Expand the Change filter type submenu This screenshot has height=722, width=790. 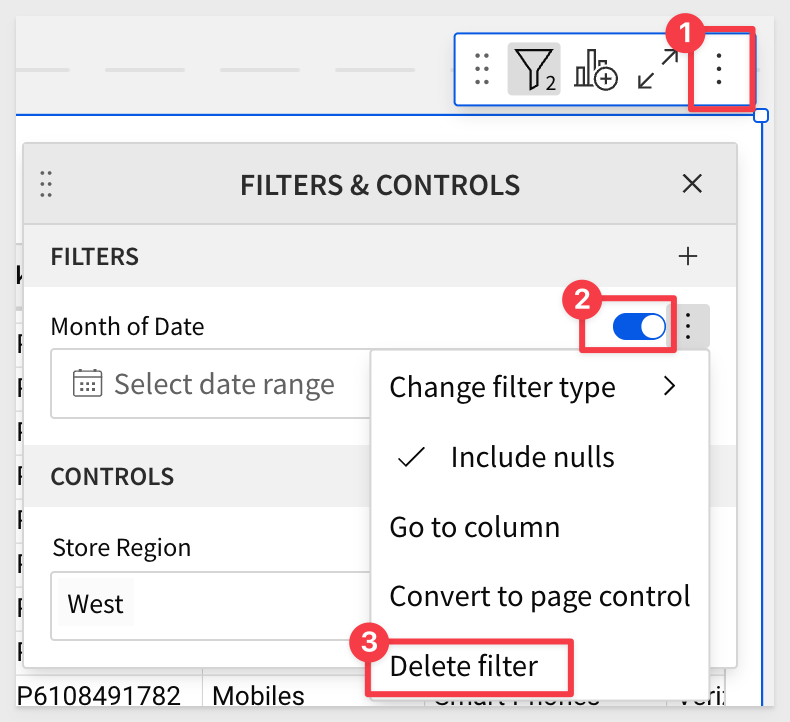click(539, 387)
